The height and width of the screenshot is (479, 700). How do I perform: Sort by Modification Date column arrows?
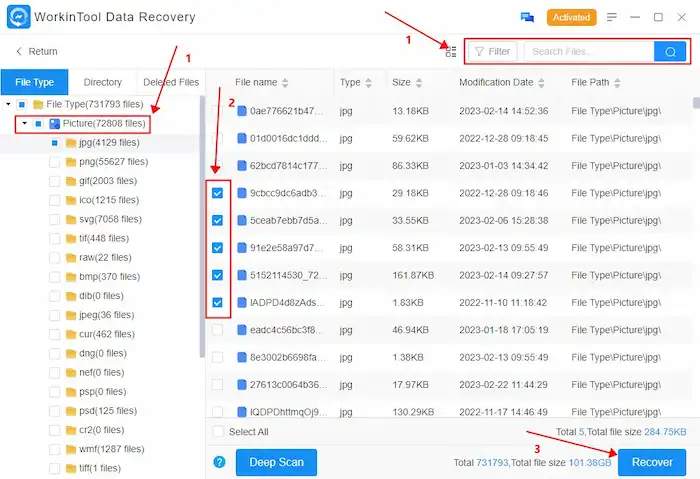pyautogui.click(x=542, y=83)
